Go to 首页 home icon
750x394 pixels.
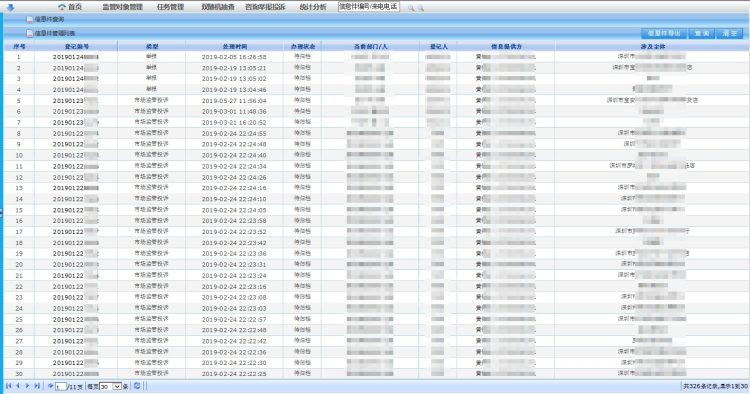62,7
